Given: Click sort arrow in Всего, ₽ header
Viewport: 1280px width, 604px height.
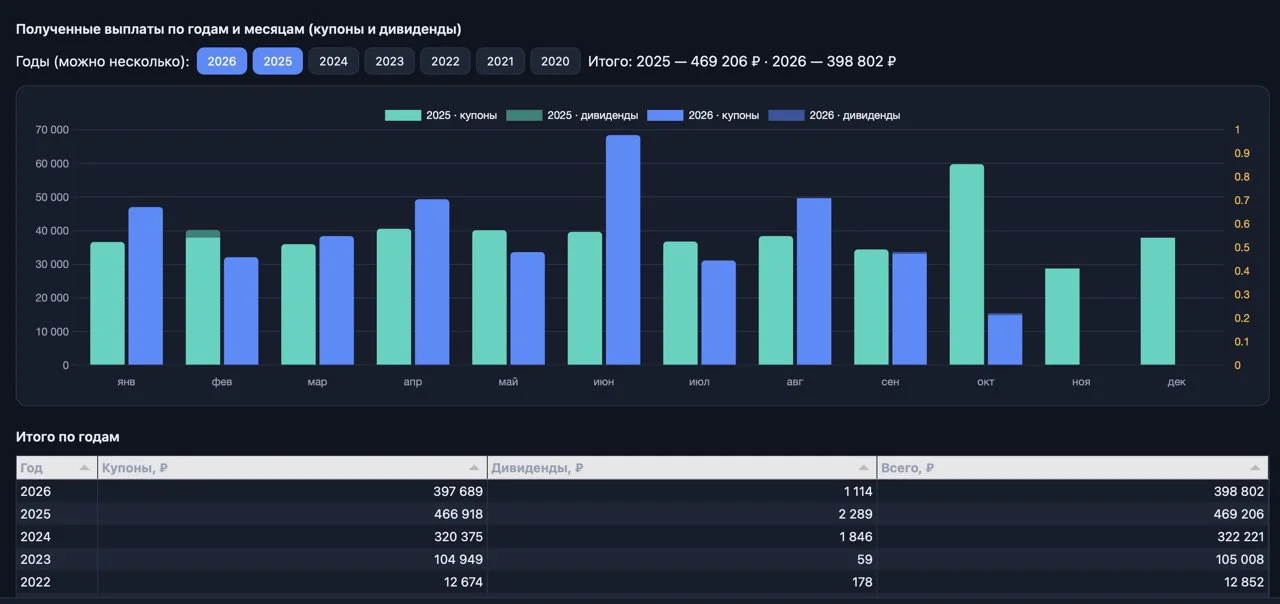Looking at the screenshot, I should coord(1254,468).
